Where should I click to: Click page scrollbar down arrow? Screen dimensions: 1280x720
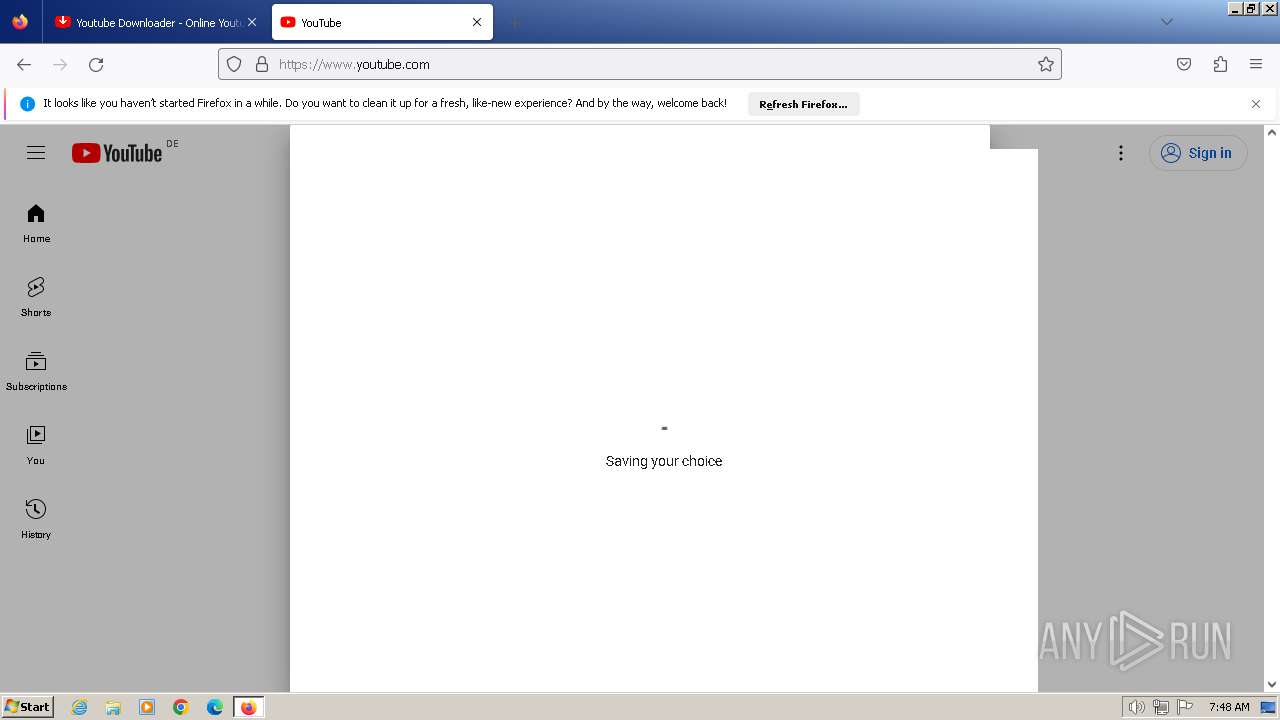point(1272,685)
